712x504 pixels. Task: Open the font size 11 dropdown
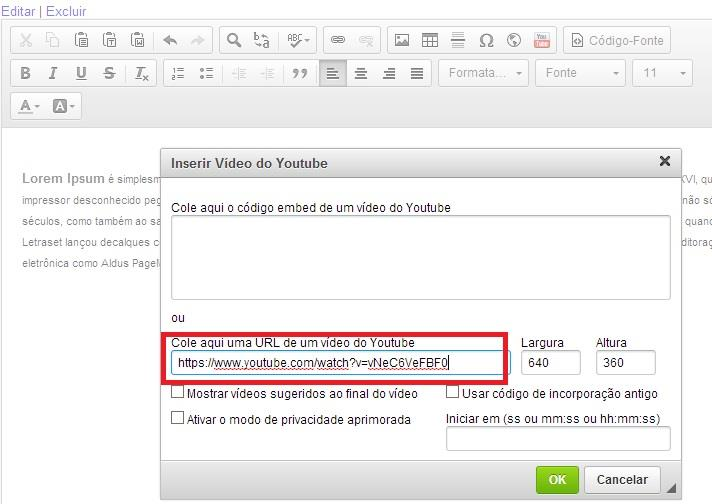[663, 73]
